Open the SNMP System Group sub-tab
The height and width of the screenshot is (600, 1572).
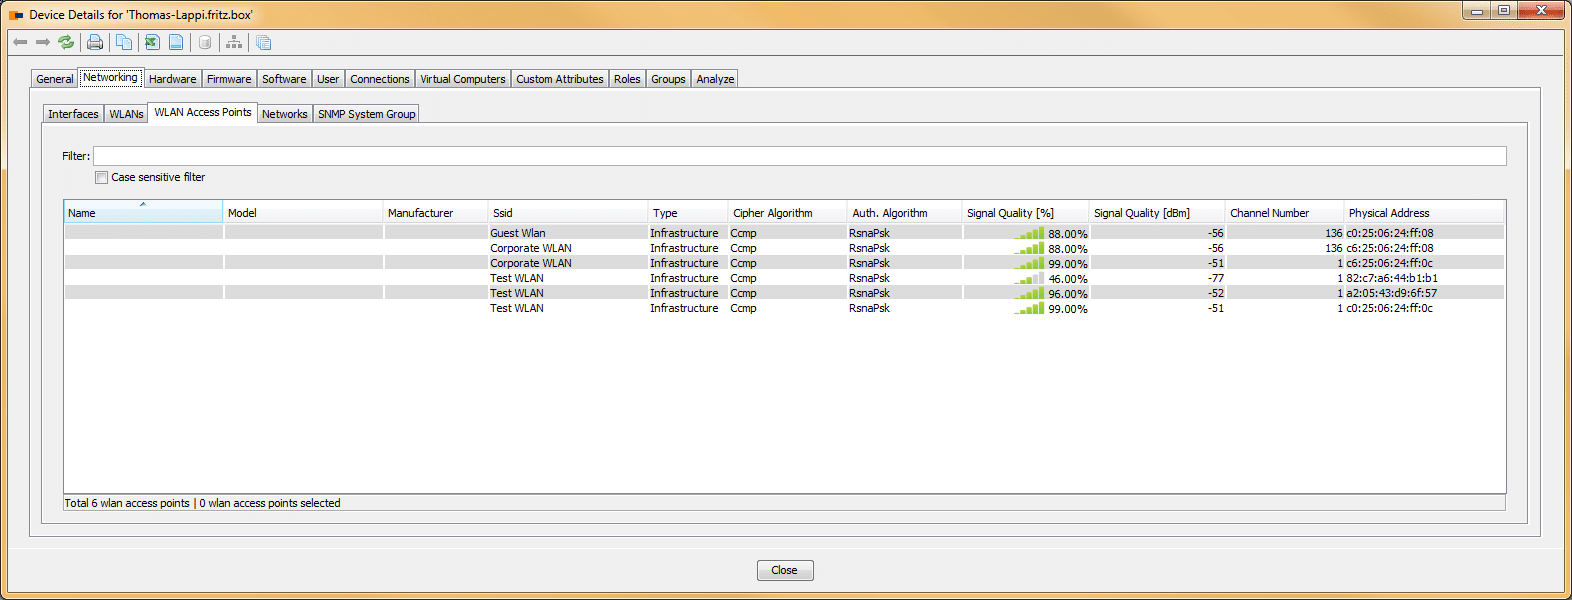(366, 114)
